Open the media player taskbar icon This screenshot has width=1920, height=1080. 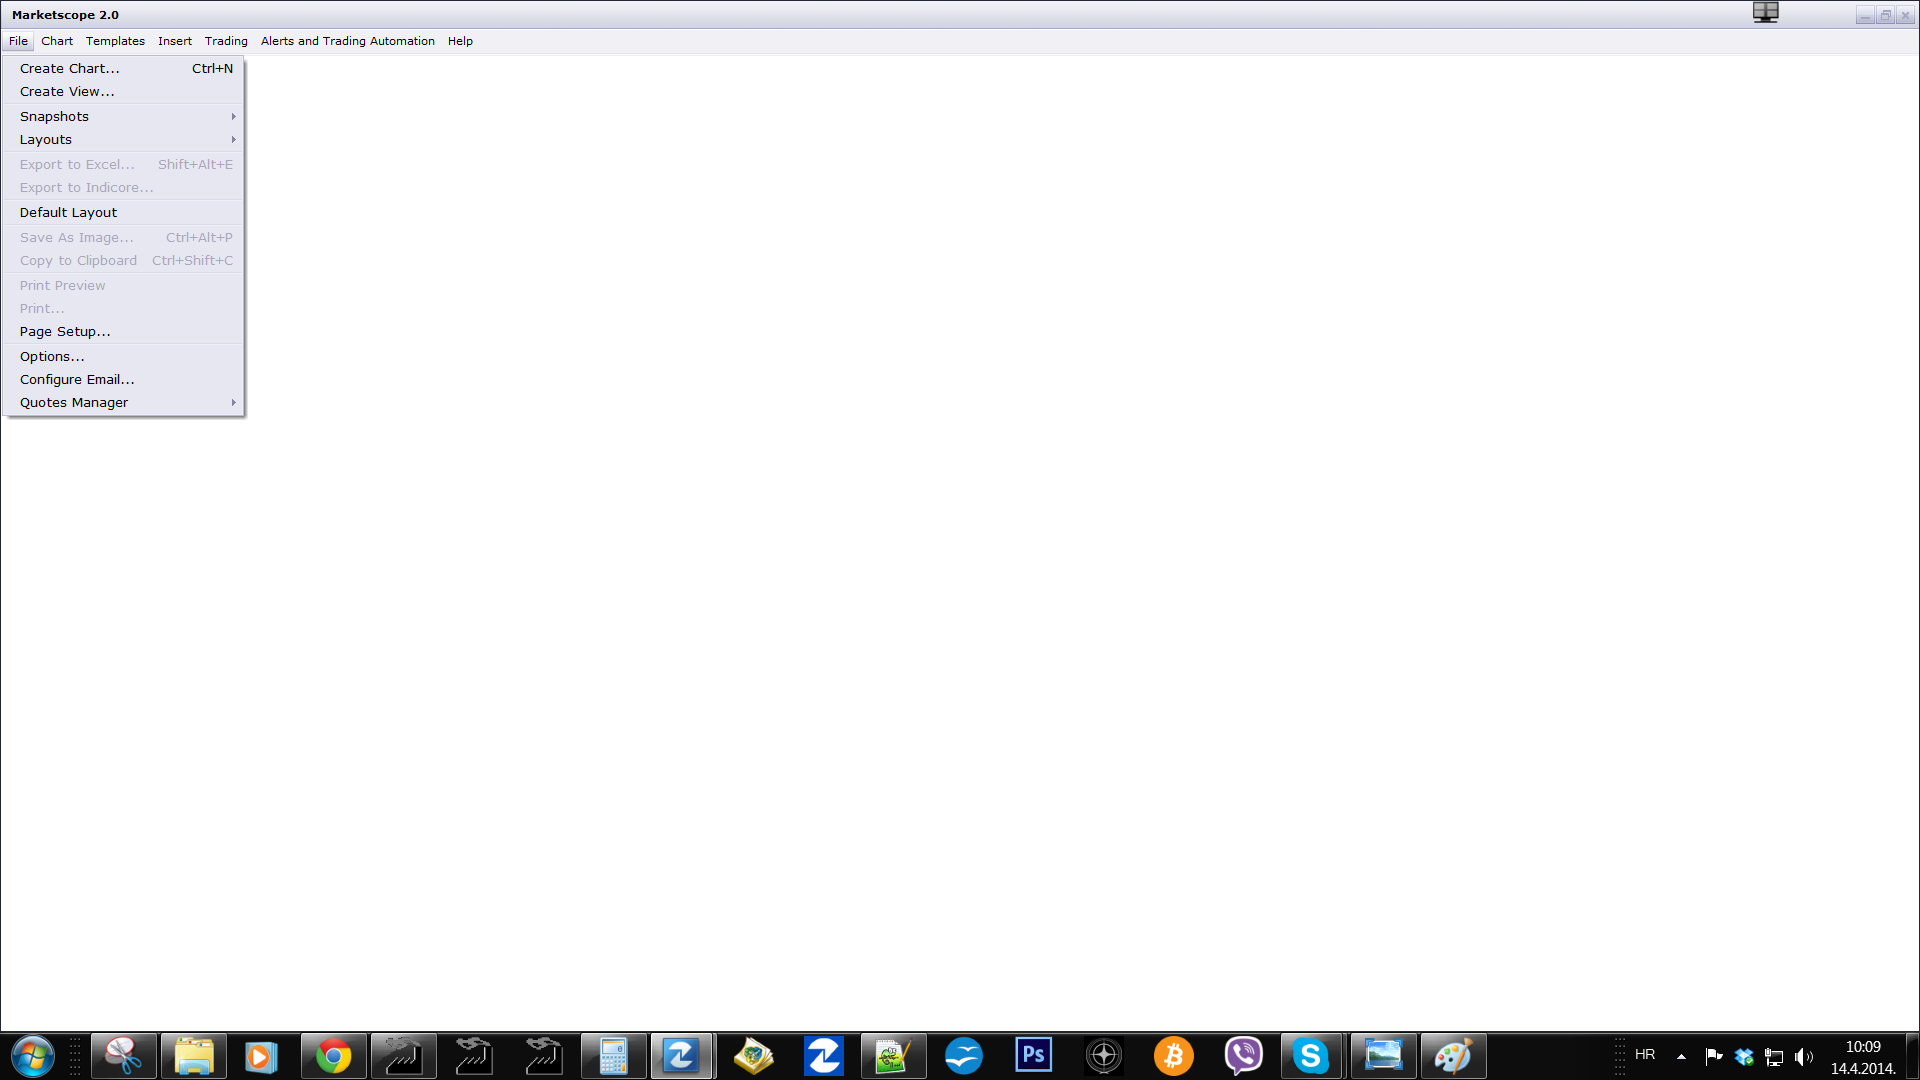260,1056
